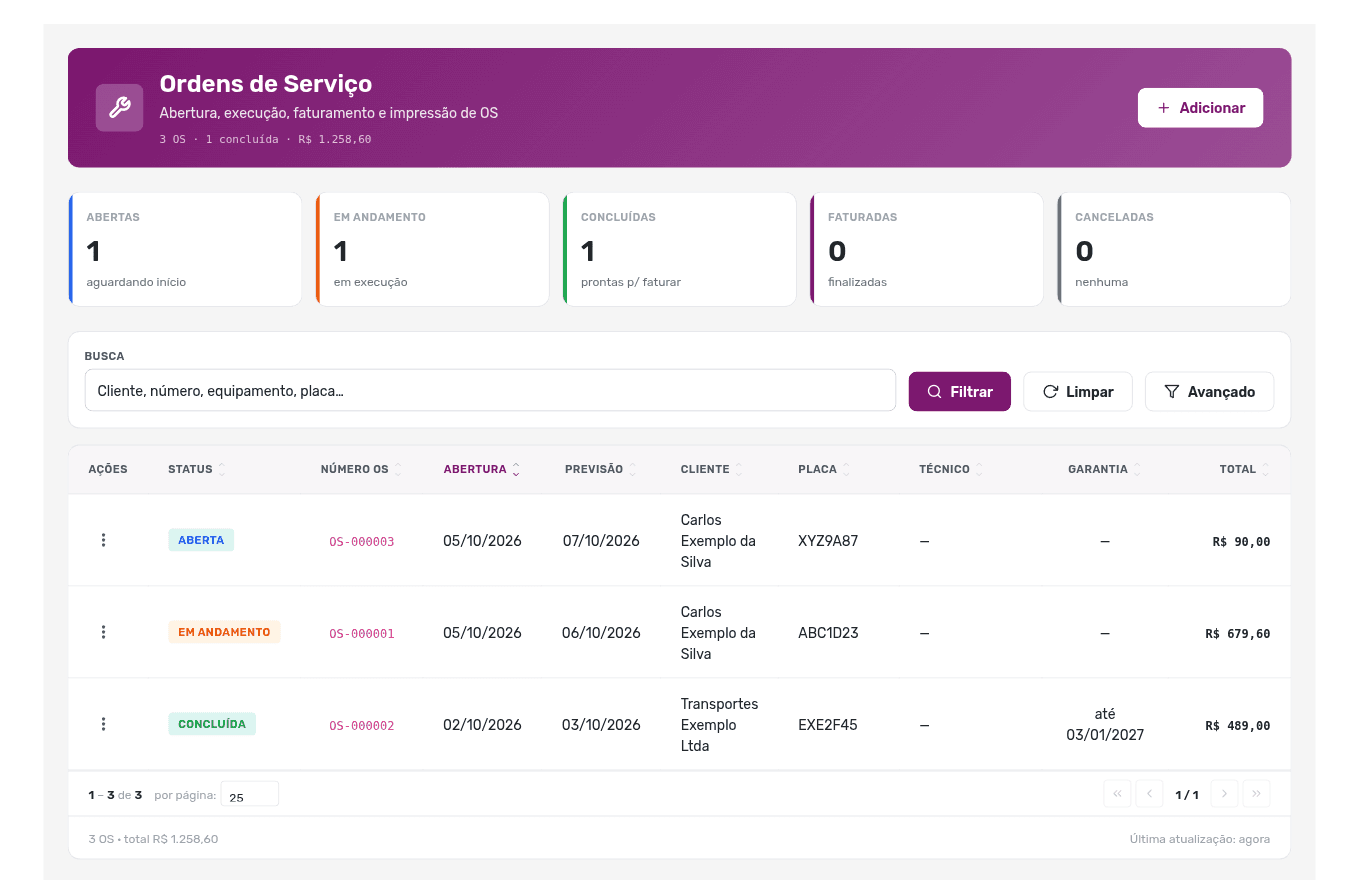Select the Concluídas summary card
Viewport: 1360px width, 880px height.
tap(679, 249)
